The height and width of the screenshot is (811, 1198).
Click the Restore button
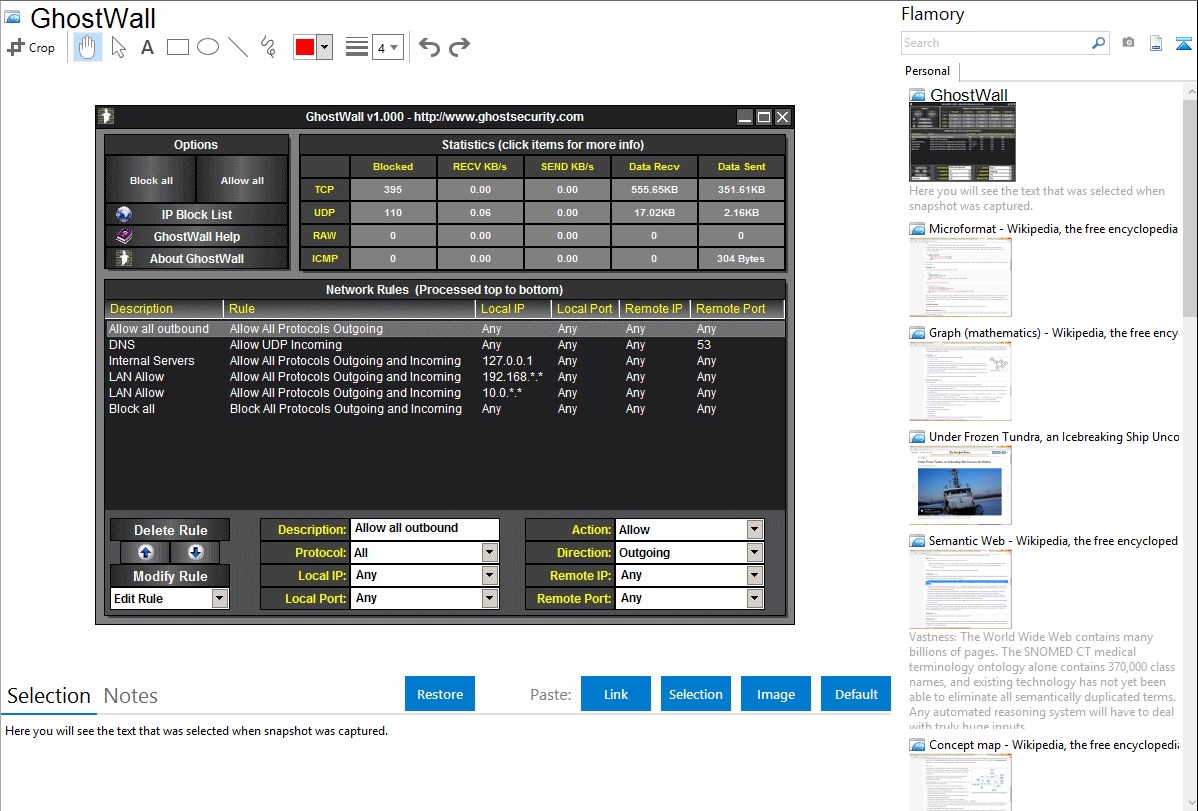coord(440,694)
